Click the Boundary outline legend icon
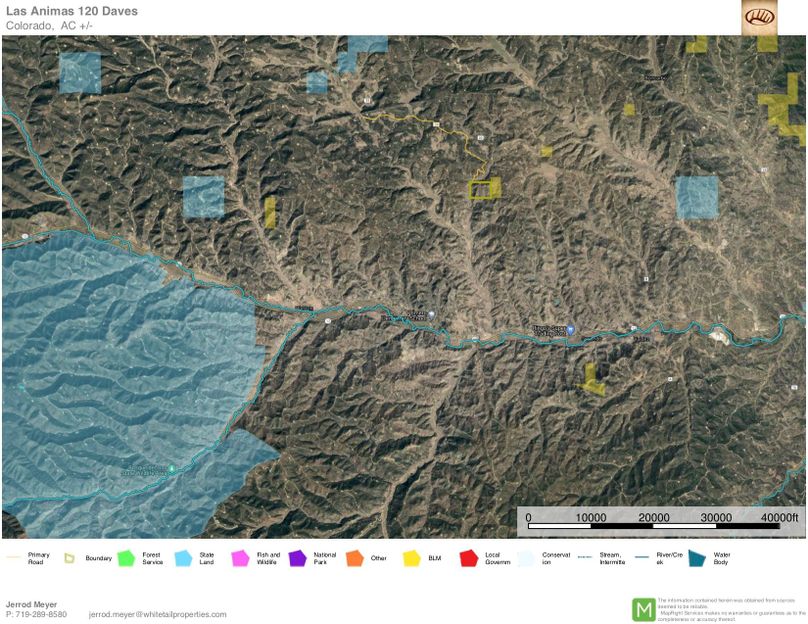 (x=69, y=558)
